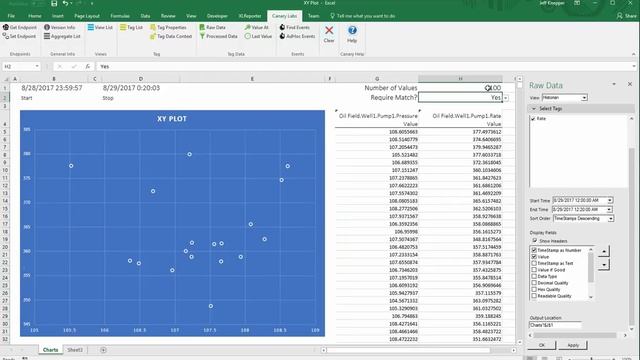Check Value if Good
The width and height of the screenshot is (640, 360).
pos(534,270)
